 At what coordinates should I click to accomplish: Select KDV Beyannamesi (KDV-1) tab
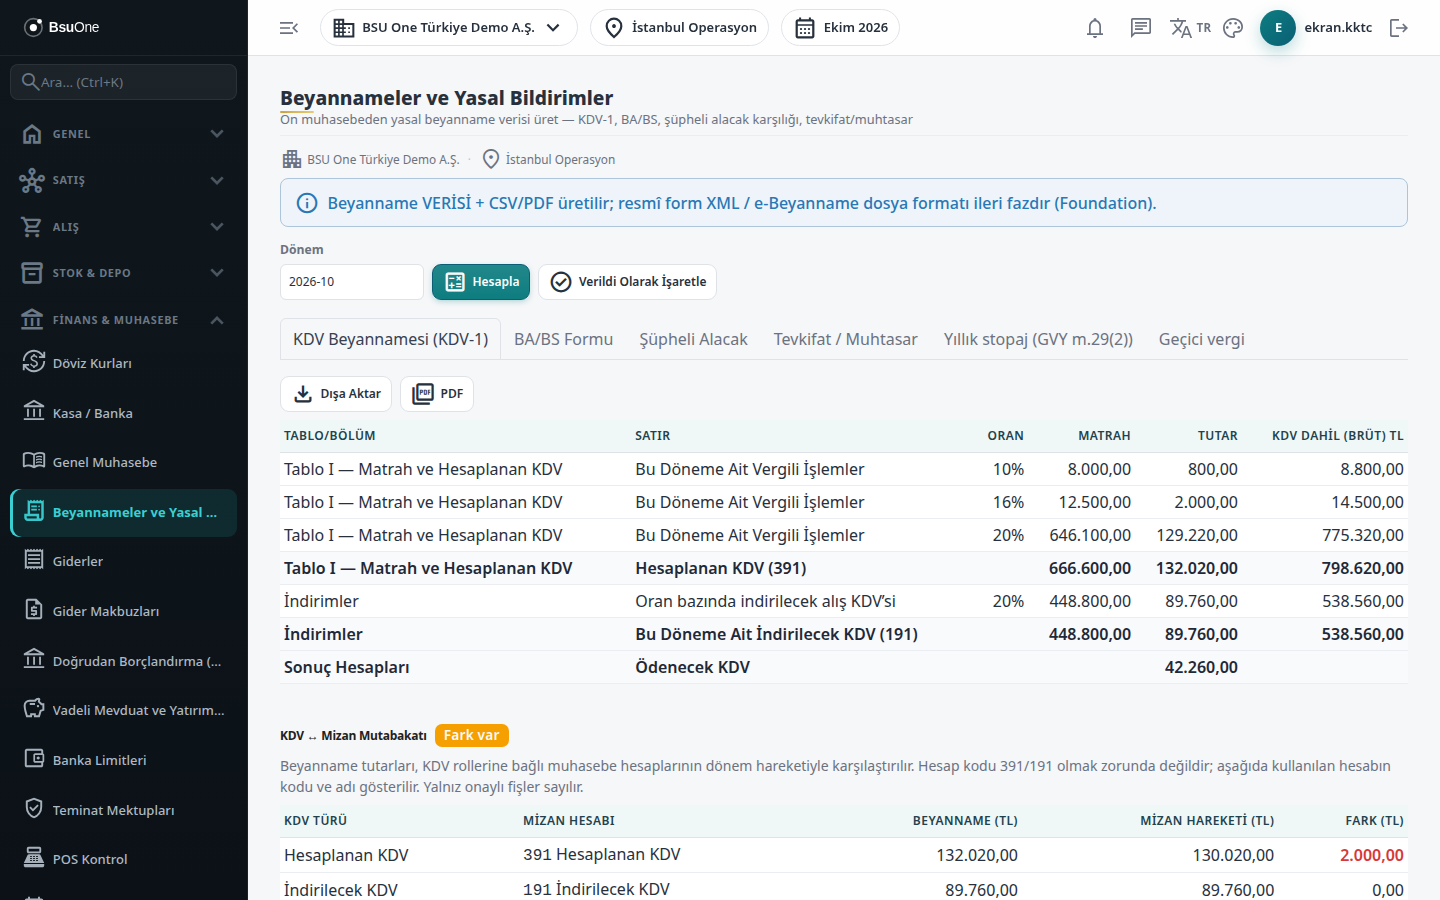coord(390,339)
